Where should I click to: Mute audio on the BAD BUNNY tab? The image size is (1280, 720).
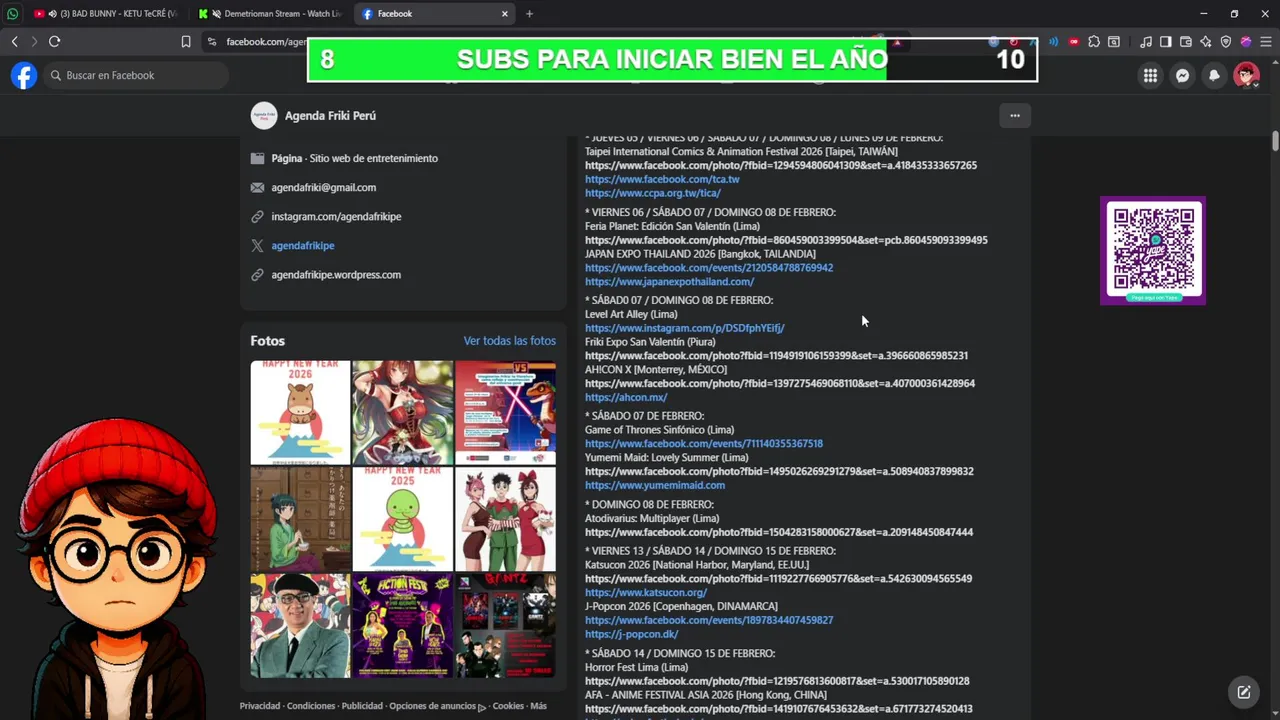(x=52, y=14)
